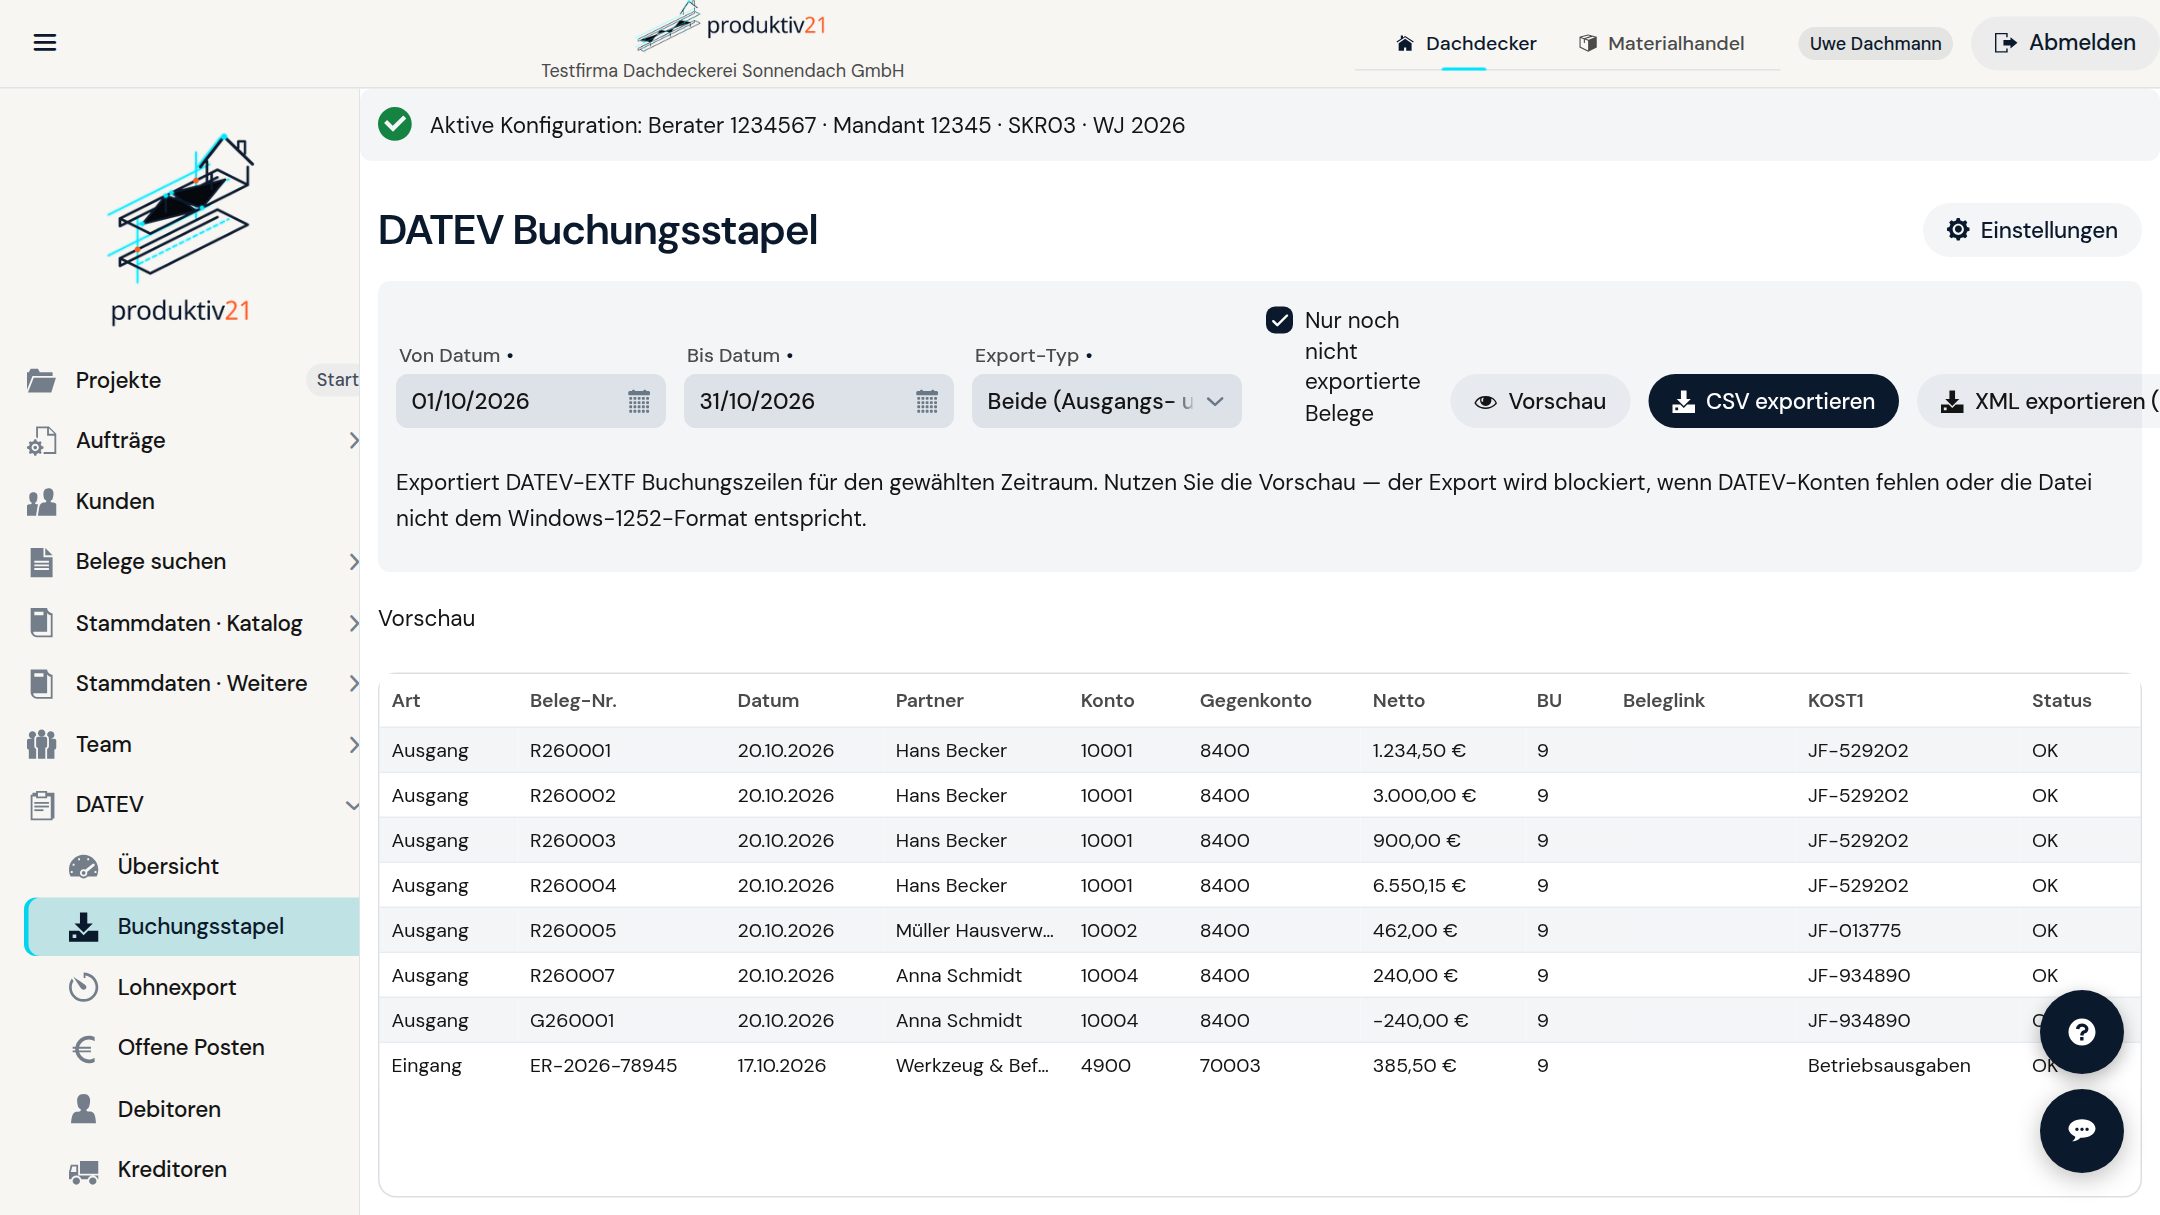The image size is (2160, 1215).
Task: Click the Von Datum input field
Action: tap(531, 401)
